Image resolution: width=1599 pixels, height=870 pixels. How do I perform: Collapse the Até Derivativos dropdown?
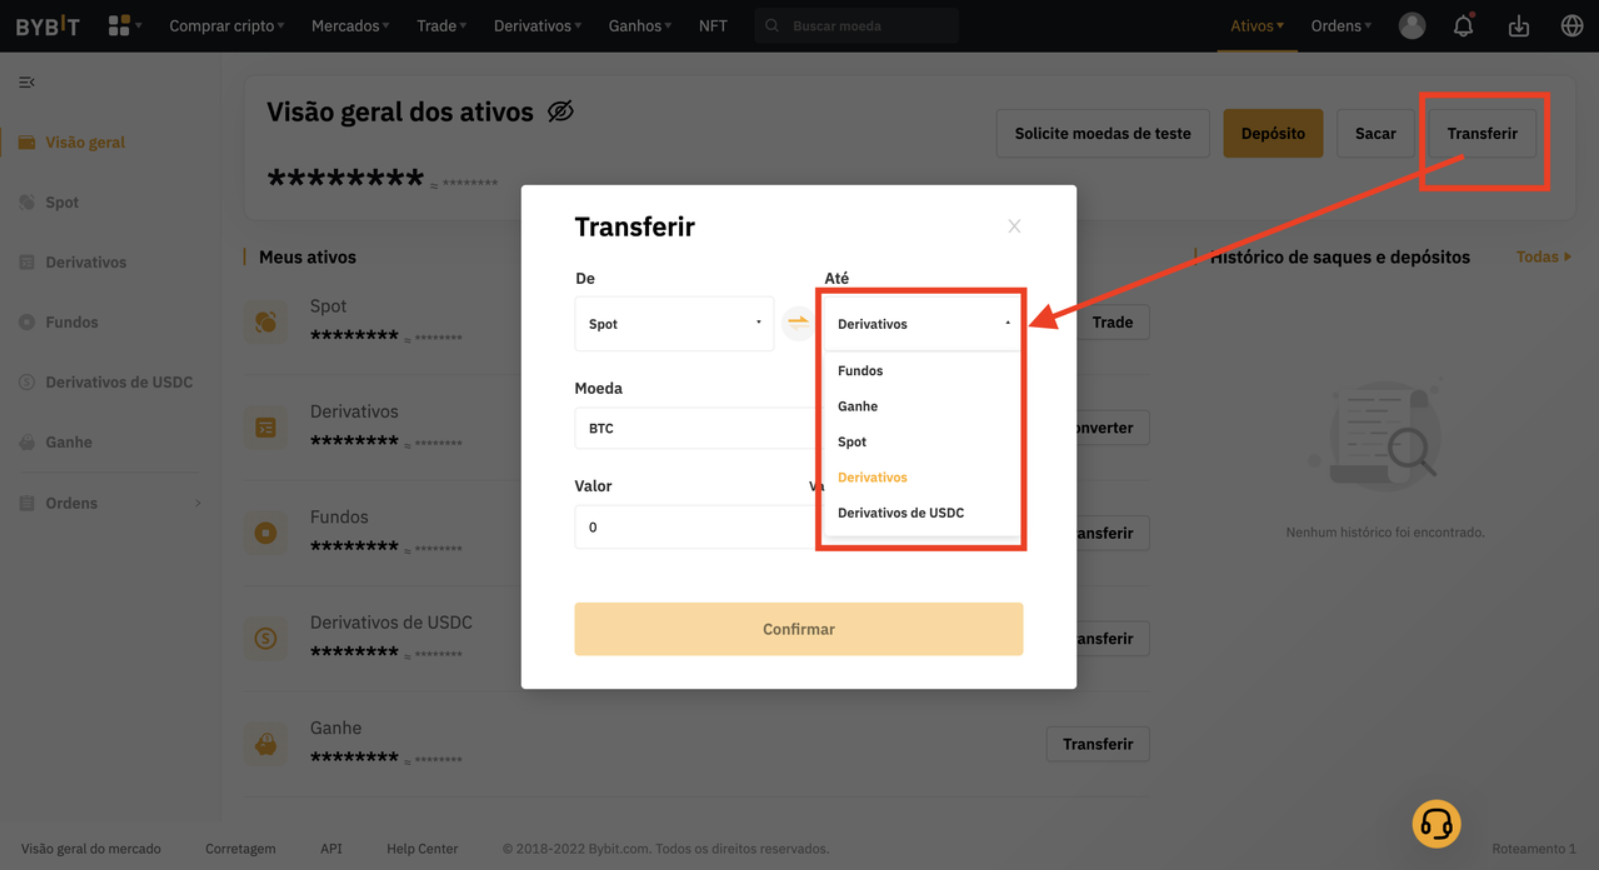pyautogui.click(x=921, y=324)
